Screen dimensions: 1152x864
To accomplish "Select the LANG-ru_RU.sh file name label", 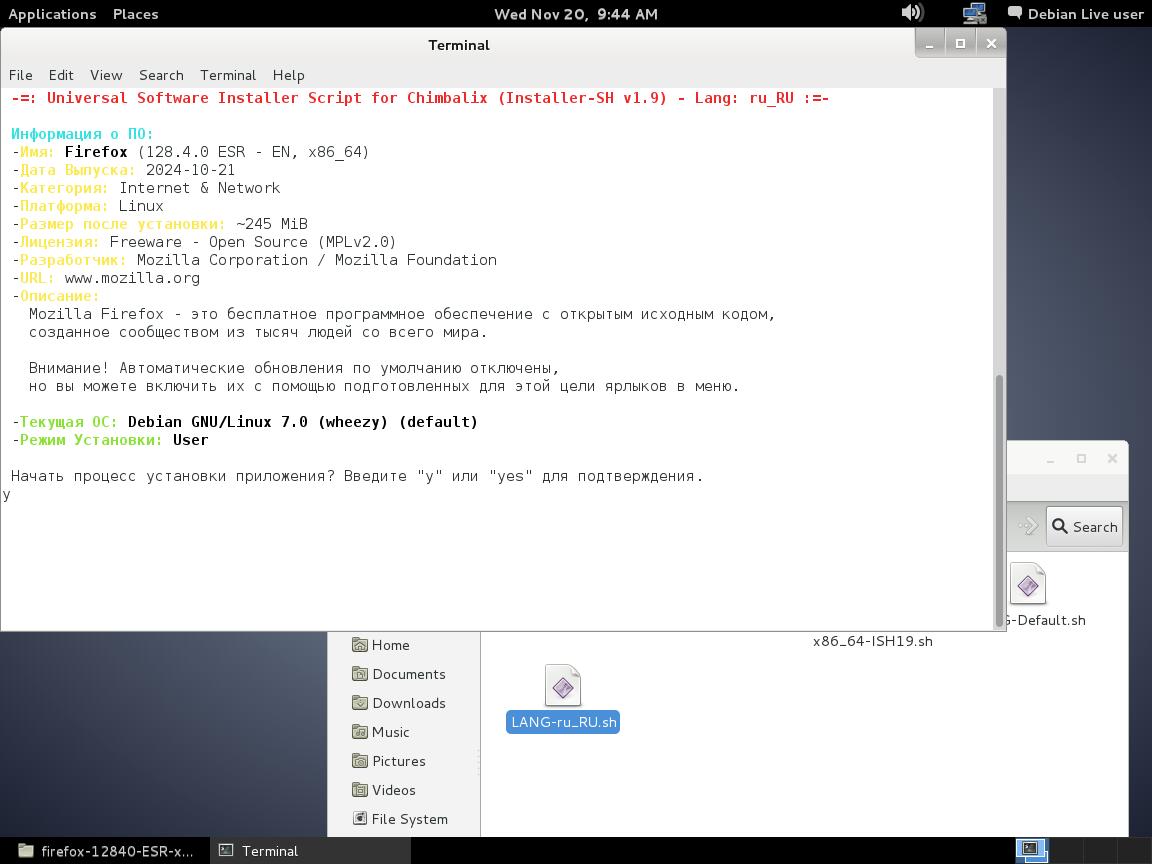I will click(x=563, y=722).
